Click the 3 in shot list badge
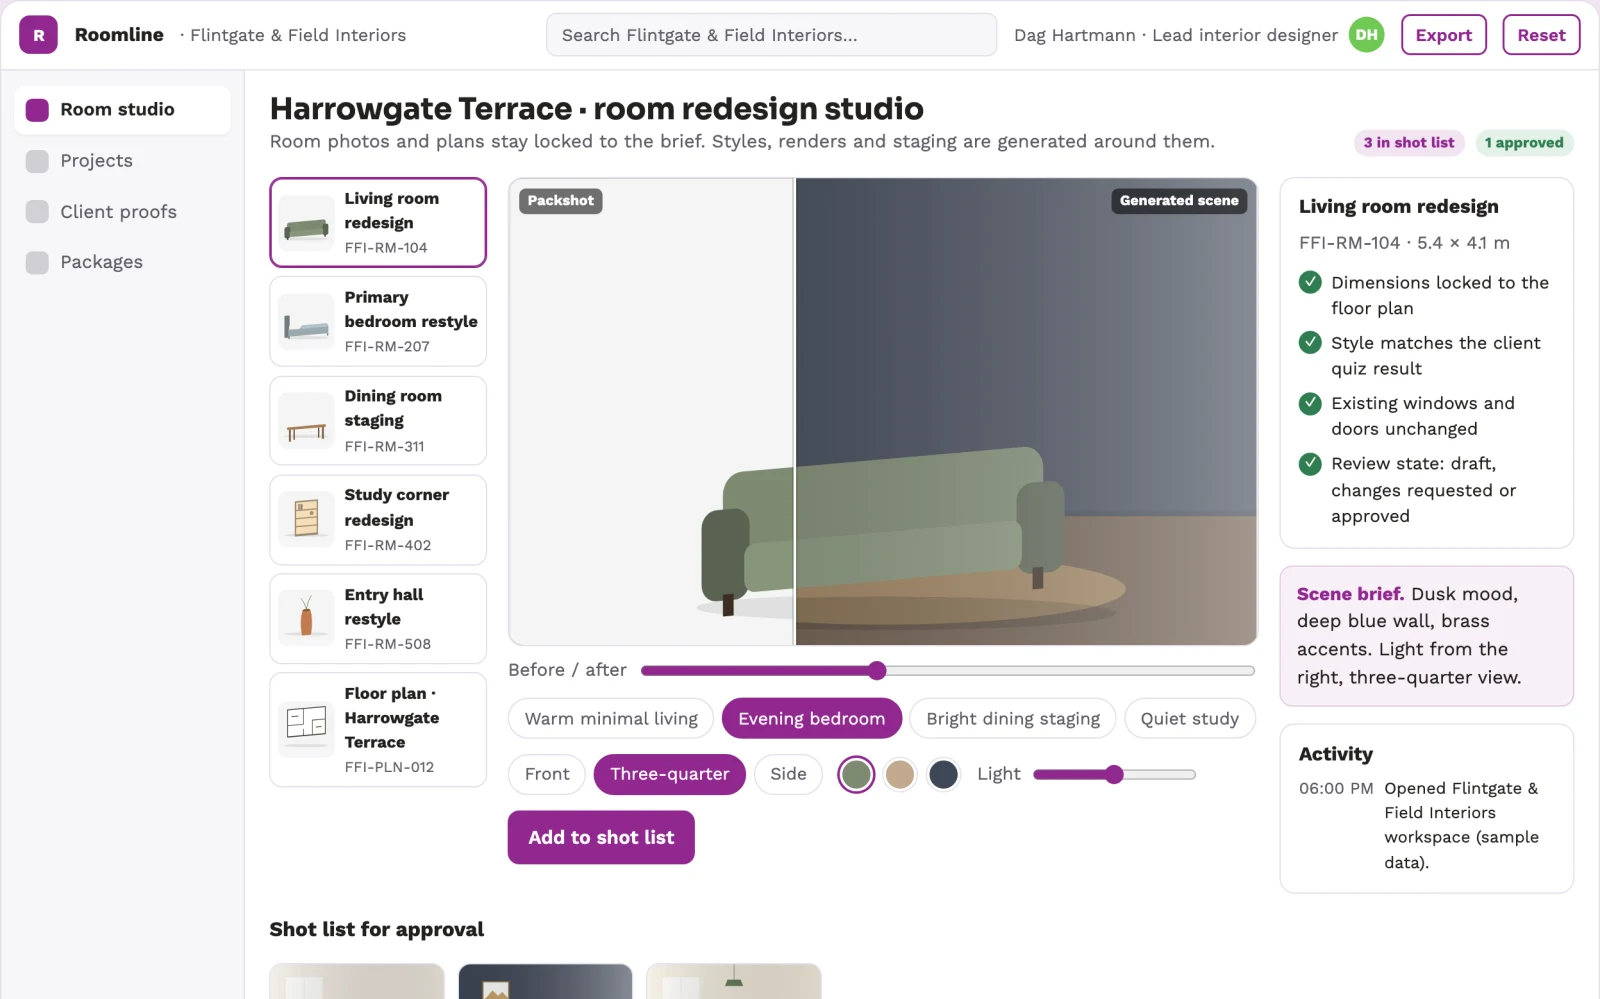 tap(1409, 143)
